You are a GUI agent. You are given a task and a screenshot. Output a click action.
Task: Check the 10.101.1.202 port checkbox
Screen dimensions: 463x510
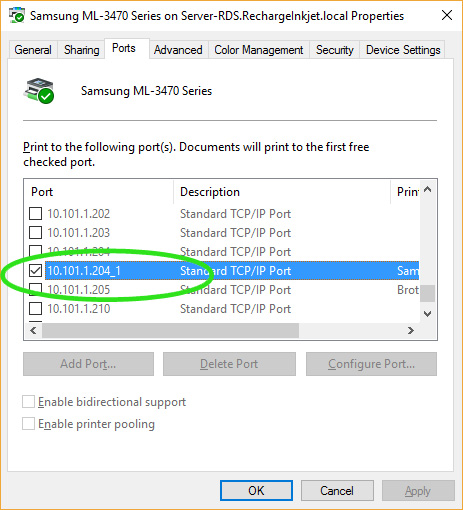point(35,214)
